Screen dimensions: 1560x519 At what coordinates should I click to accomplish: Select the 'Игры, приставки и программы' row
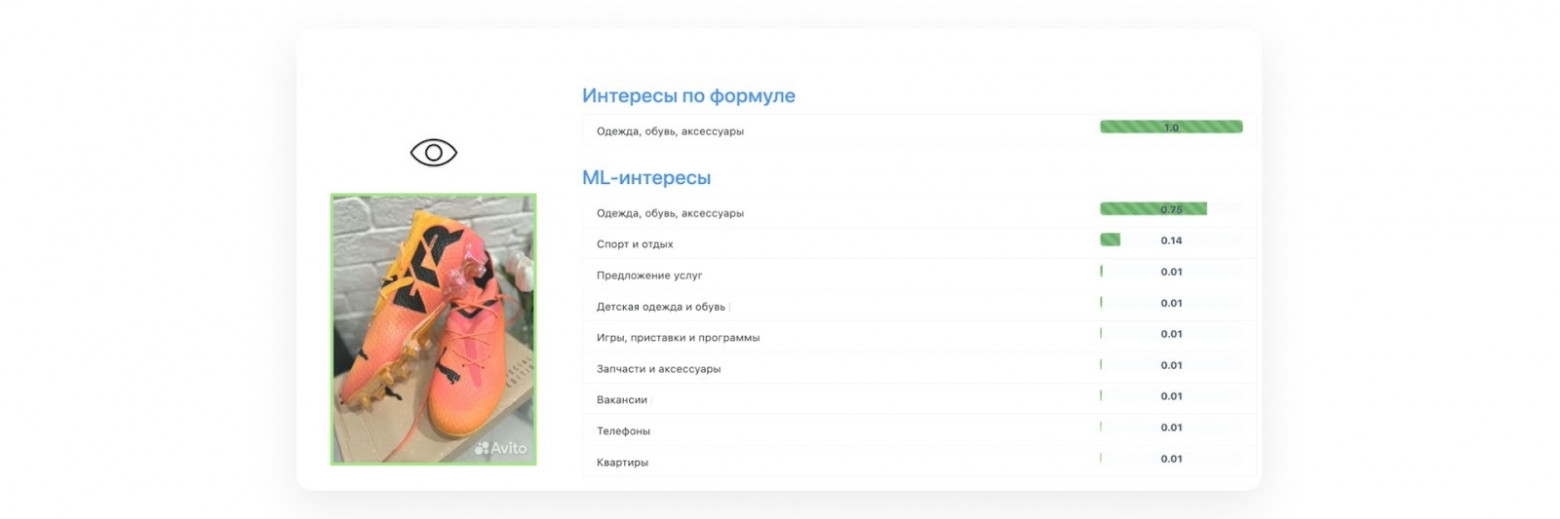pos(918,336)
